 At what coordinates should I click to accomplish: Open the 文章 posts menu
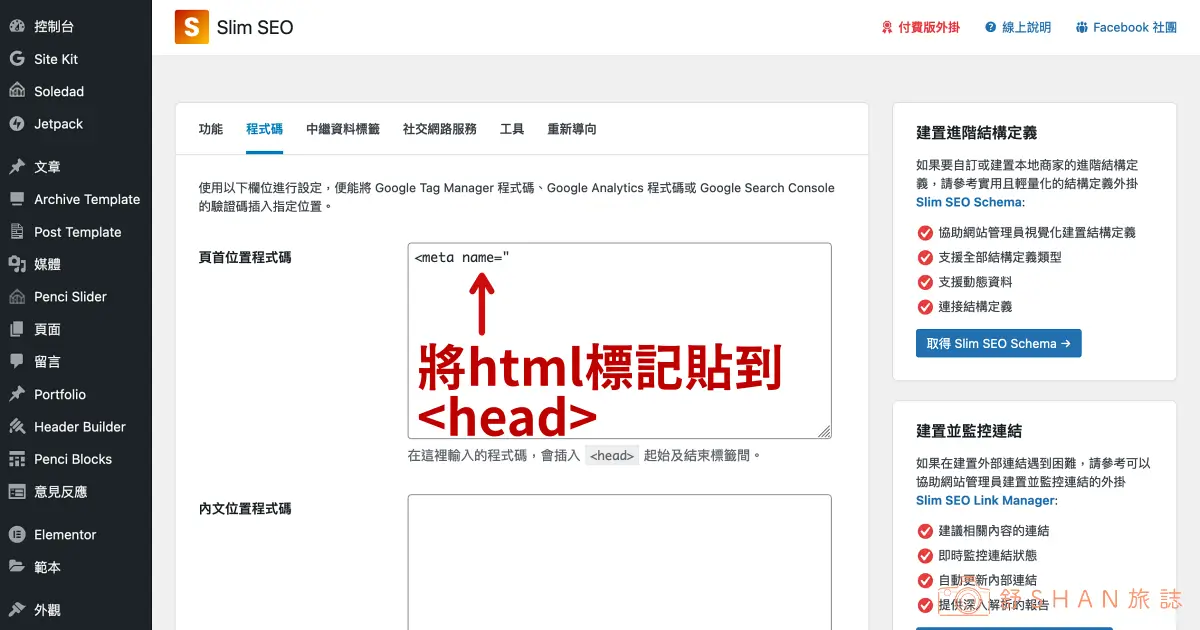(76, 167)
